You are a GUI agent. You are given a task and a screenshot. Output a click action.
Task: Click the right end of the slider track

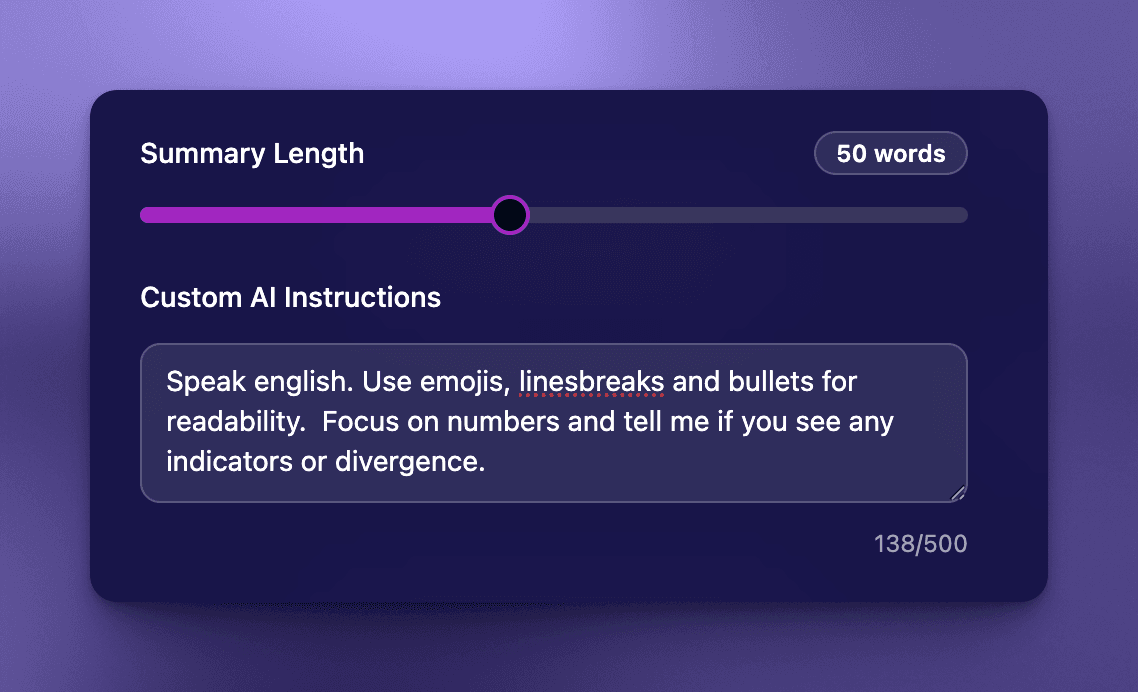tap(960, 214)
